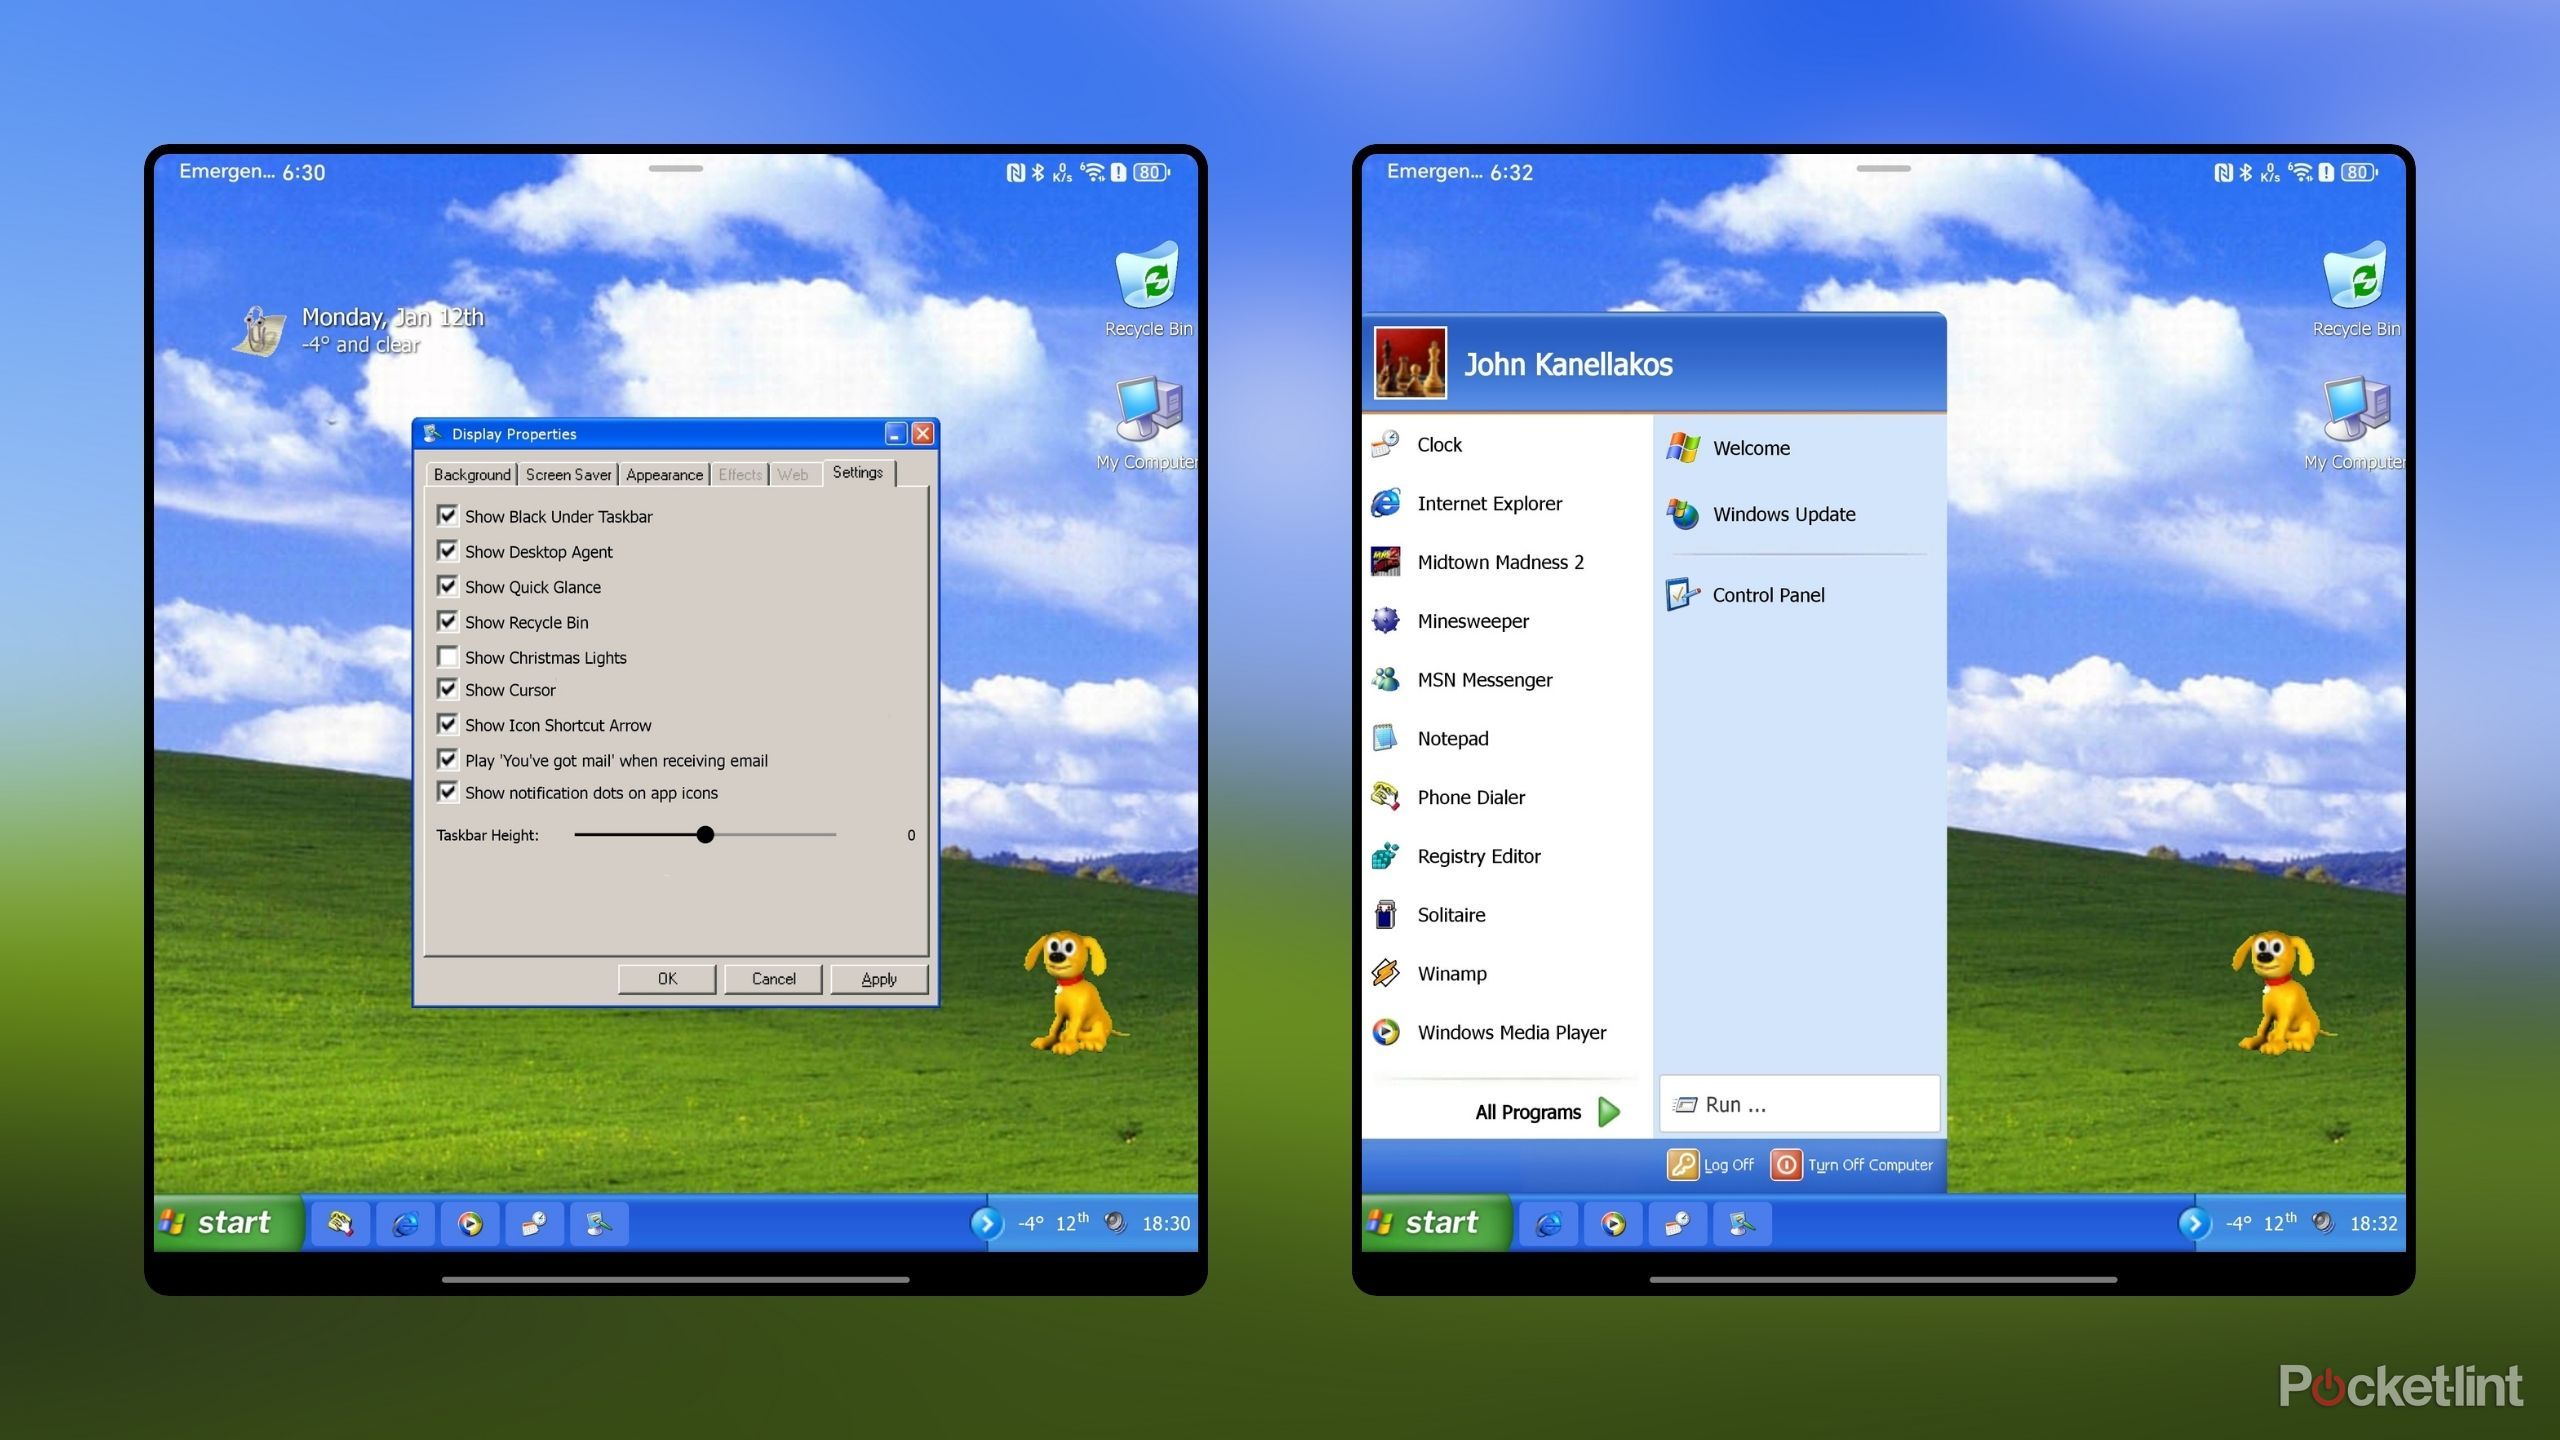
Task: Click the Windows Update icon
Action: 1683,514
